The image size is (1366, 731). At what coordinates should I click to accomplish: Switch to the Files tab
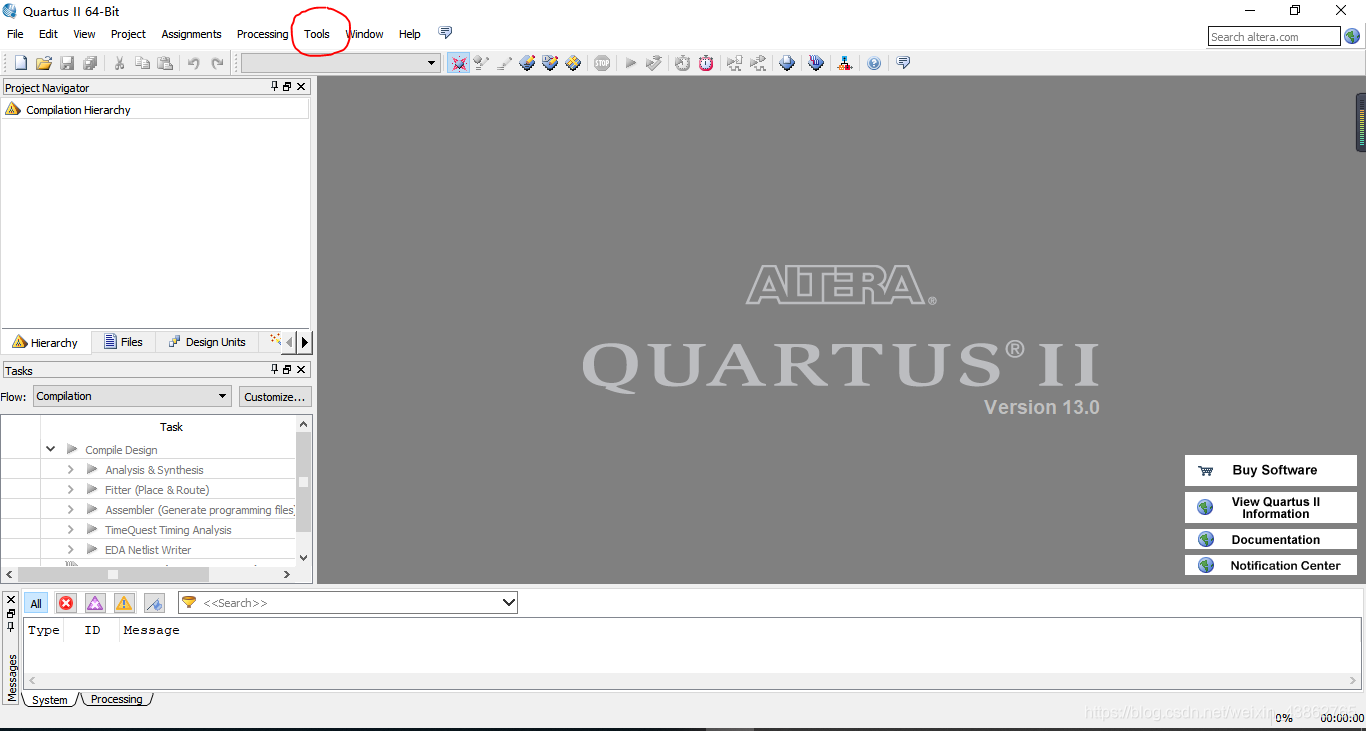coord(124,342)
